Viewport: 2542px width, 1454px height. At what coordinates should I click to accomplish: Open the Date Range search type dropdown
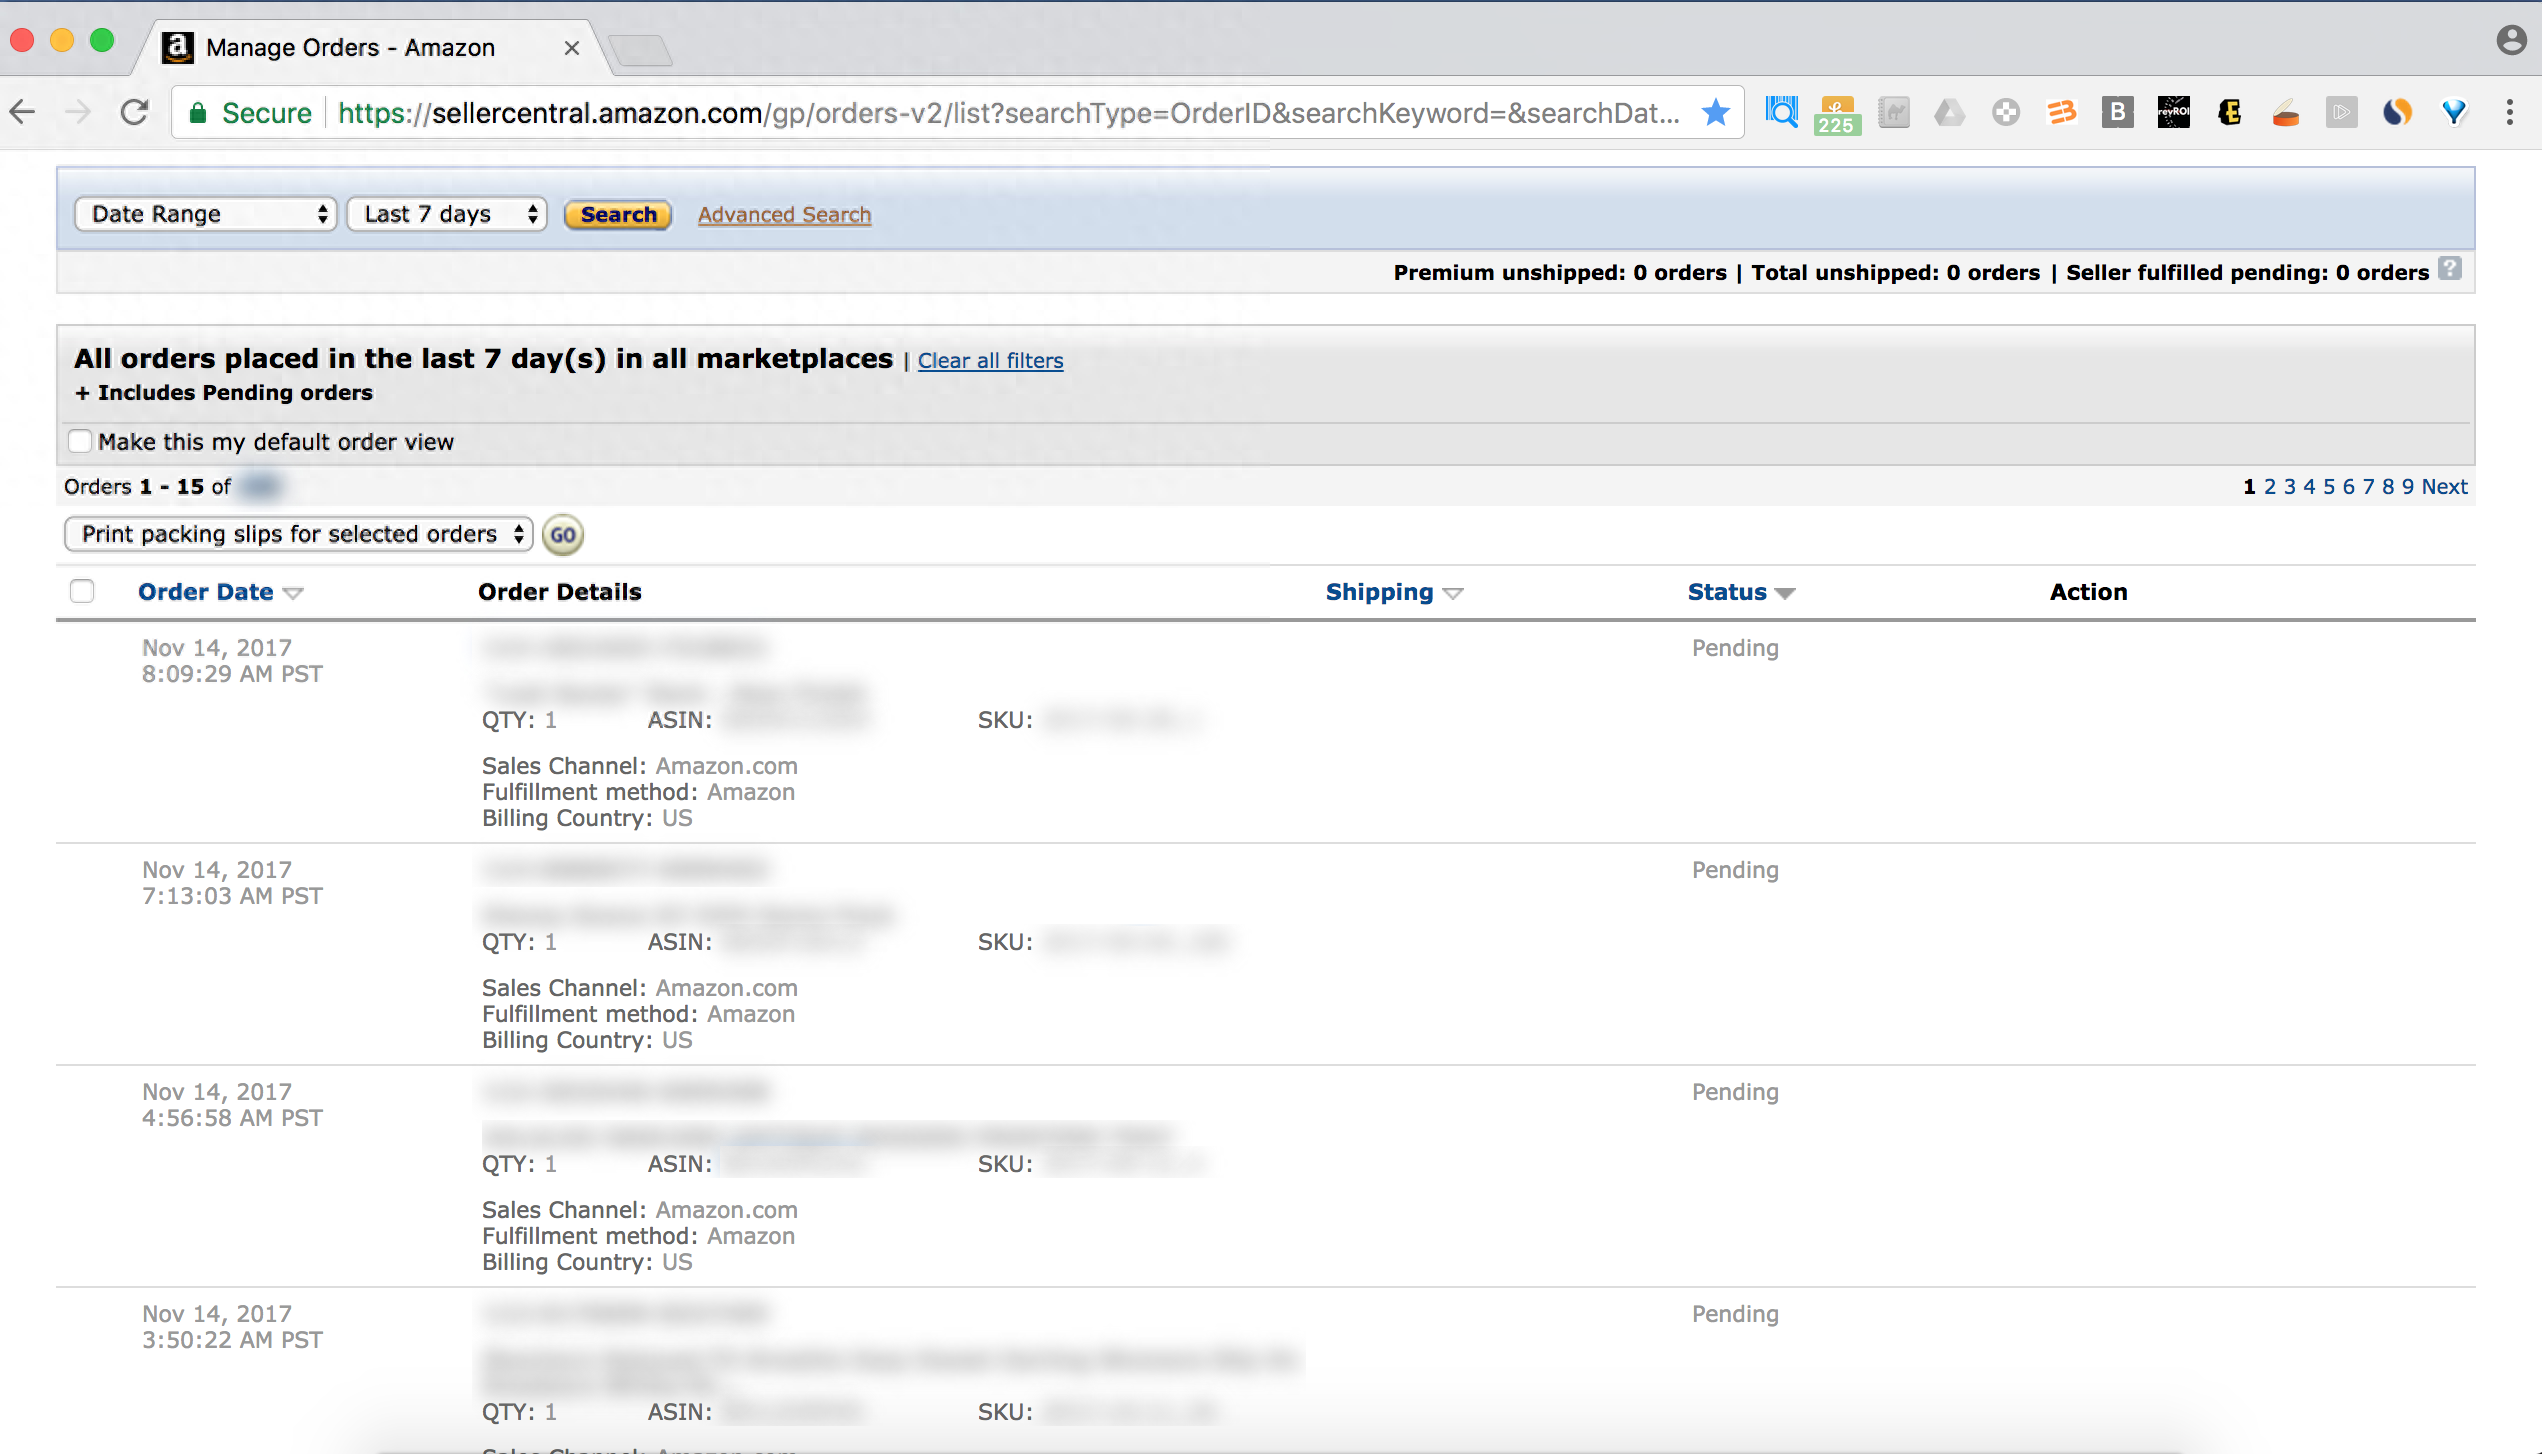tap(205, 214)
